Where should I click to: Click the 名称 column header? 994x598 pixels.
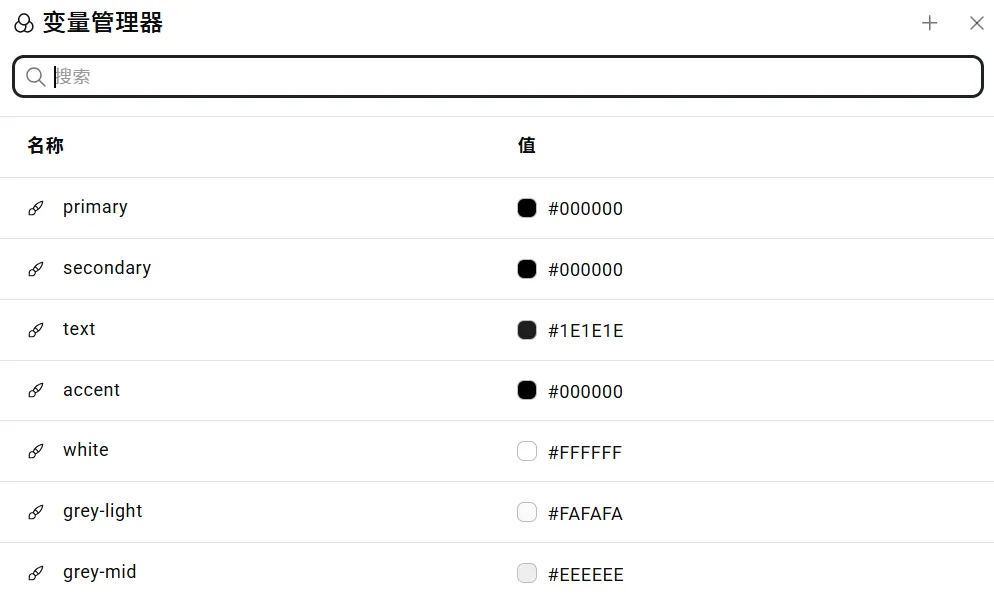coord(45,146)
